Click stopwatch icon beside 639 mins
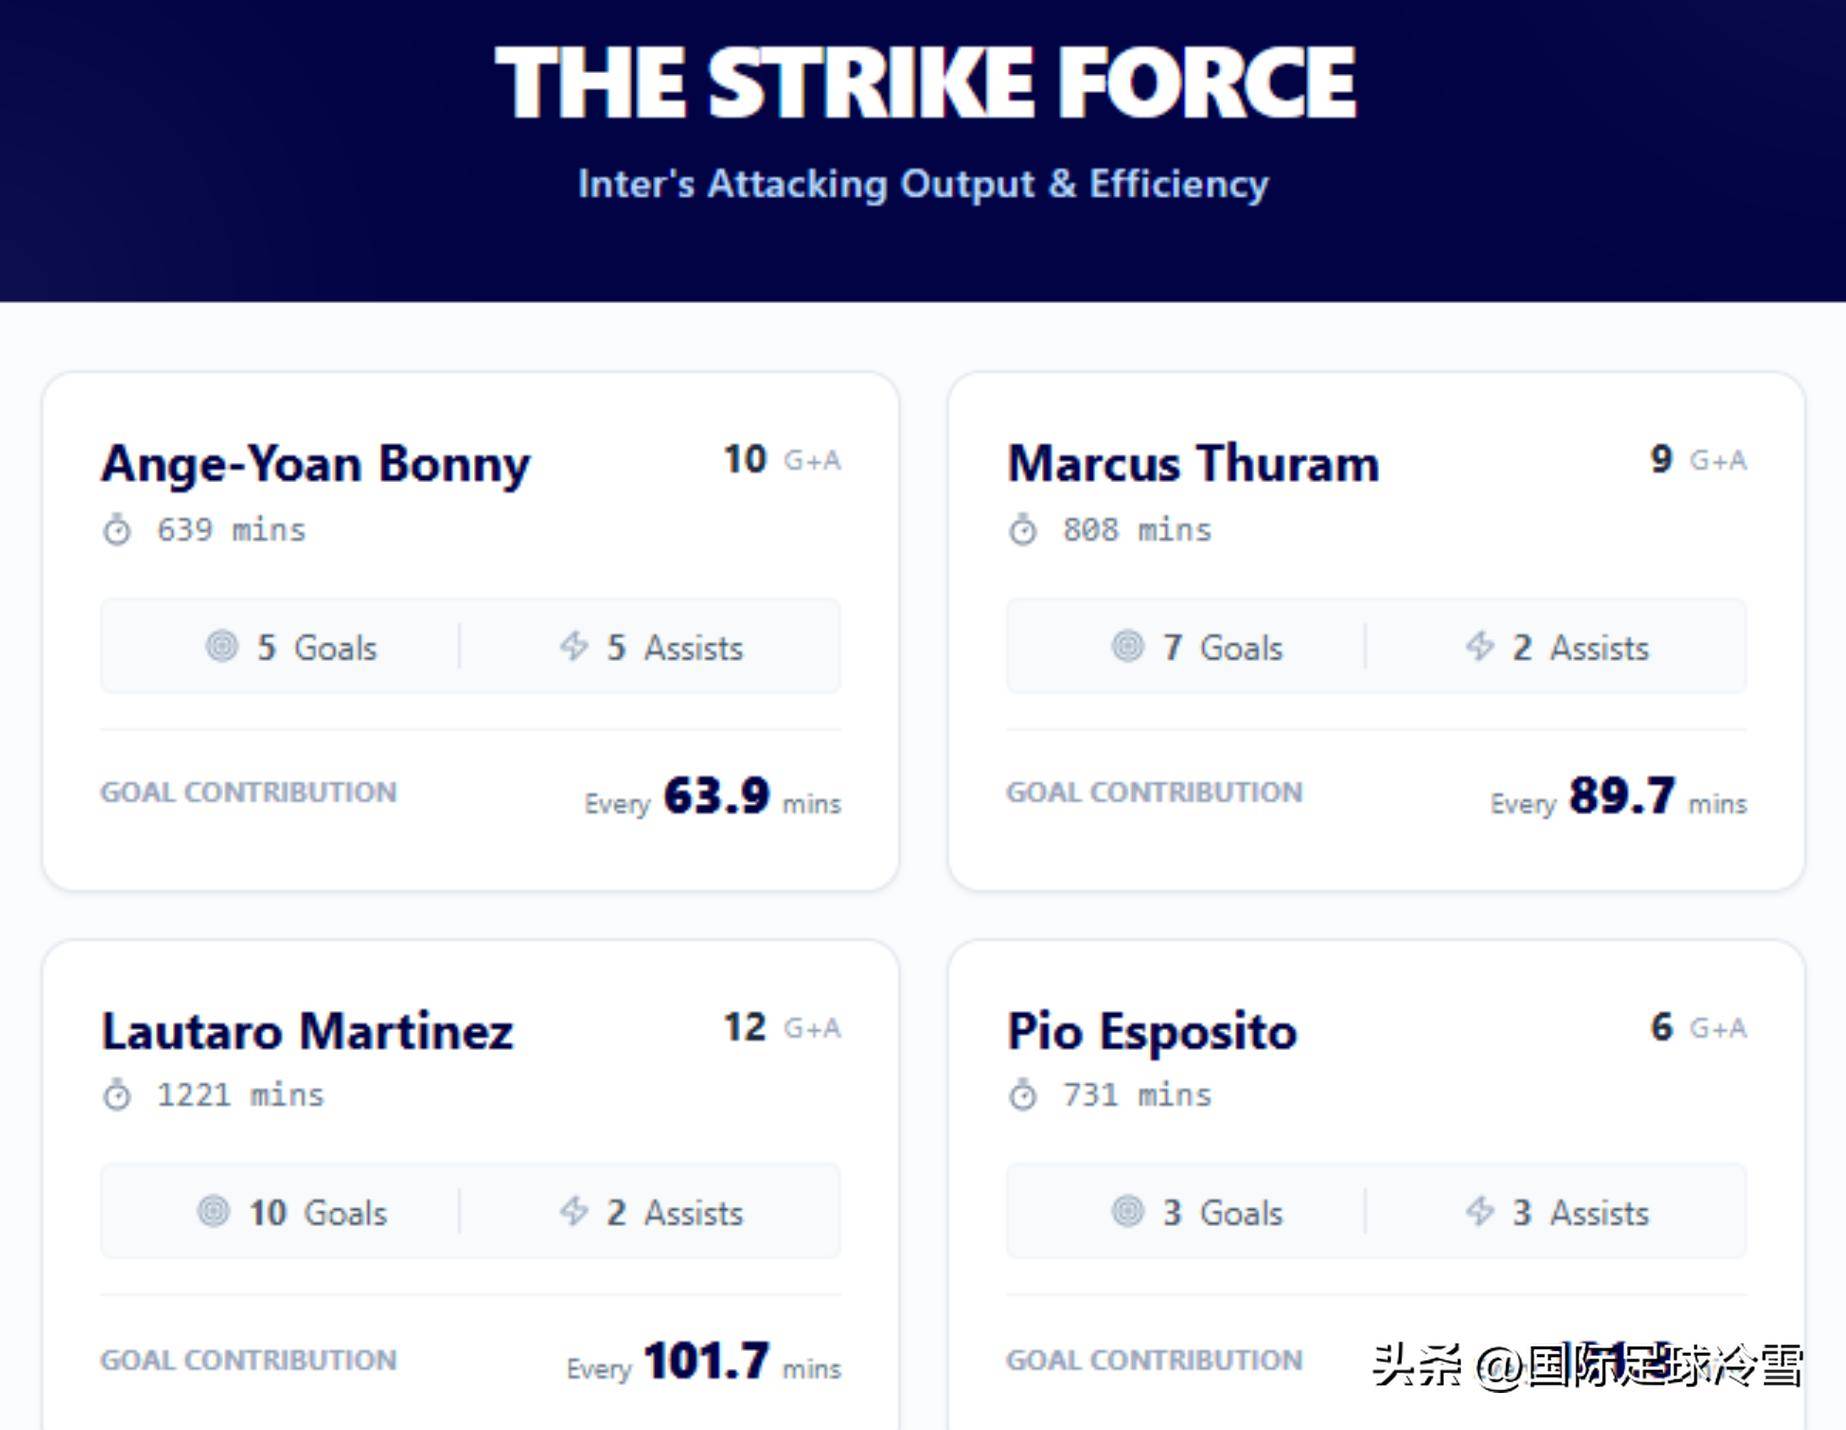This screenshot has height=1430, width=1846. [117, 529]
